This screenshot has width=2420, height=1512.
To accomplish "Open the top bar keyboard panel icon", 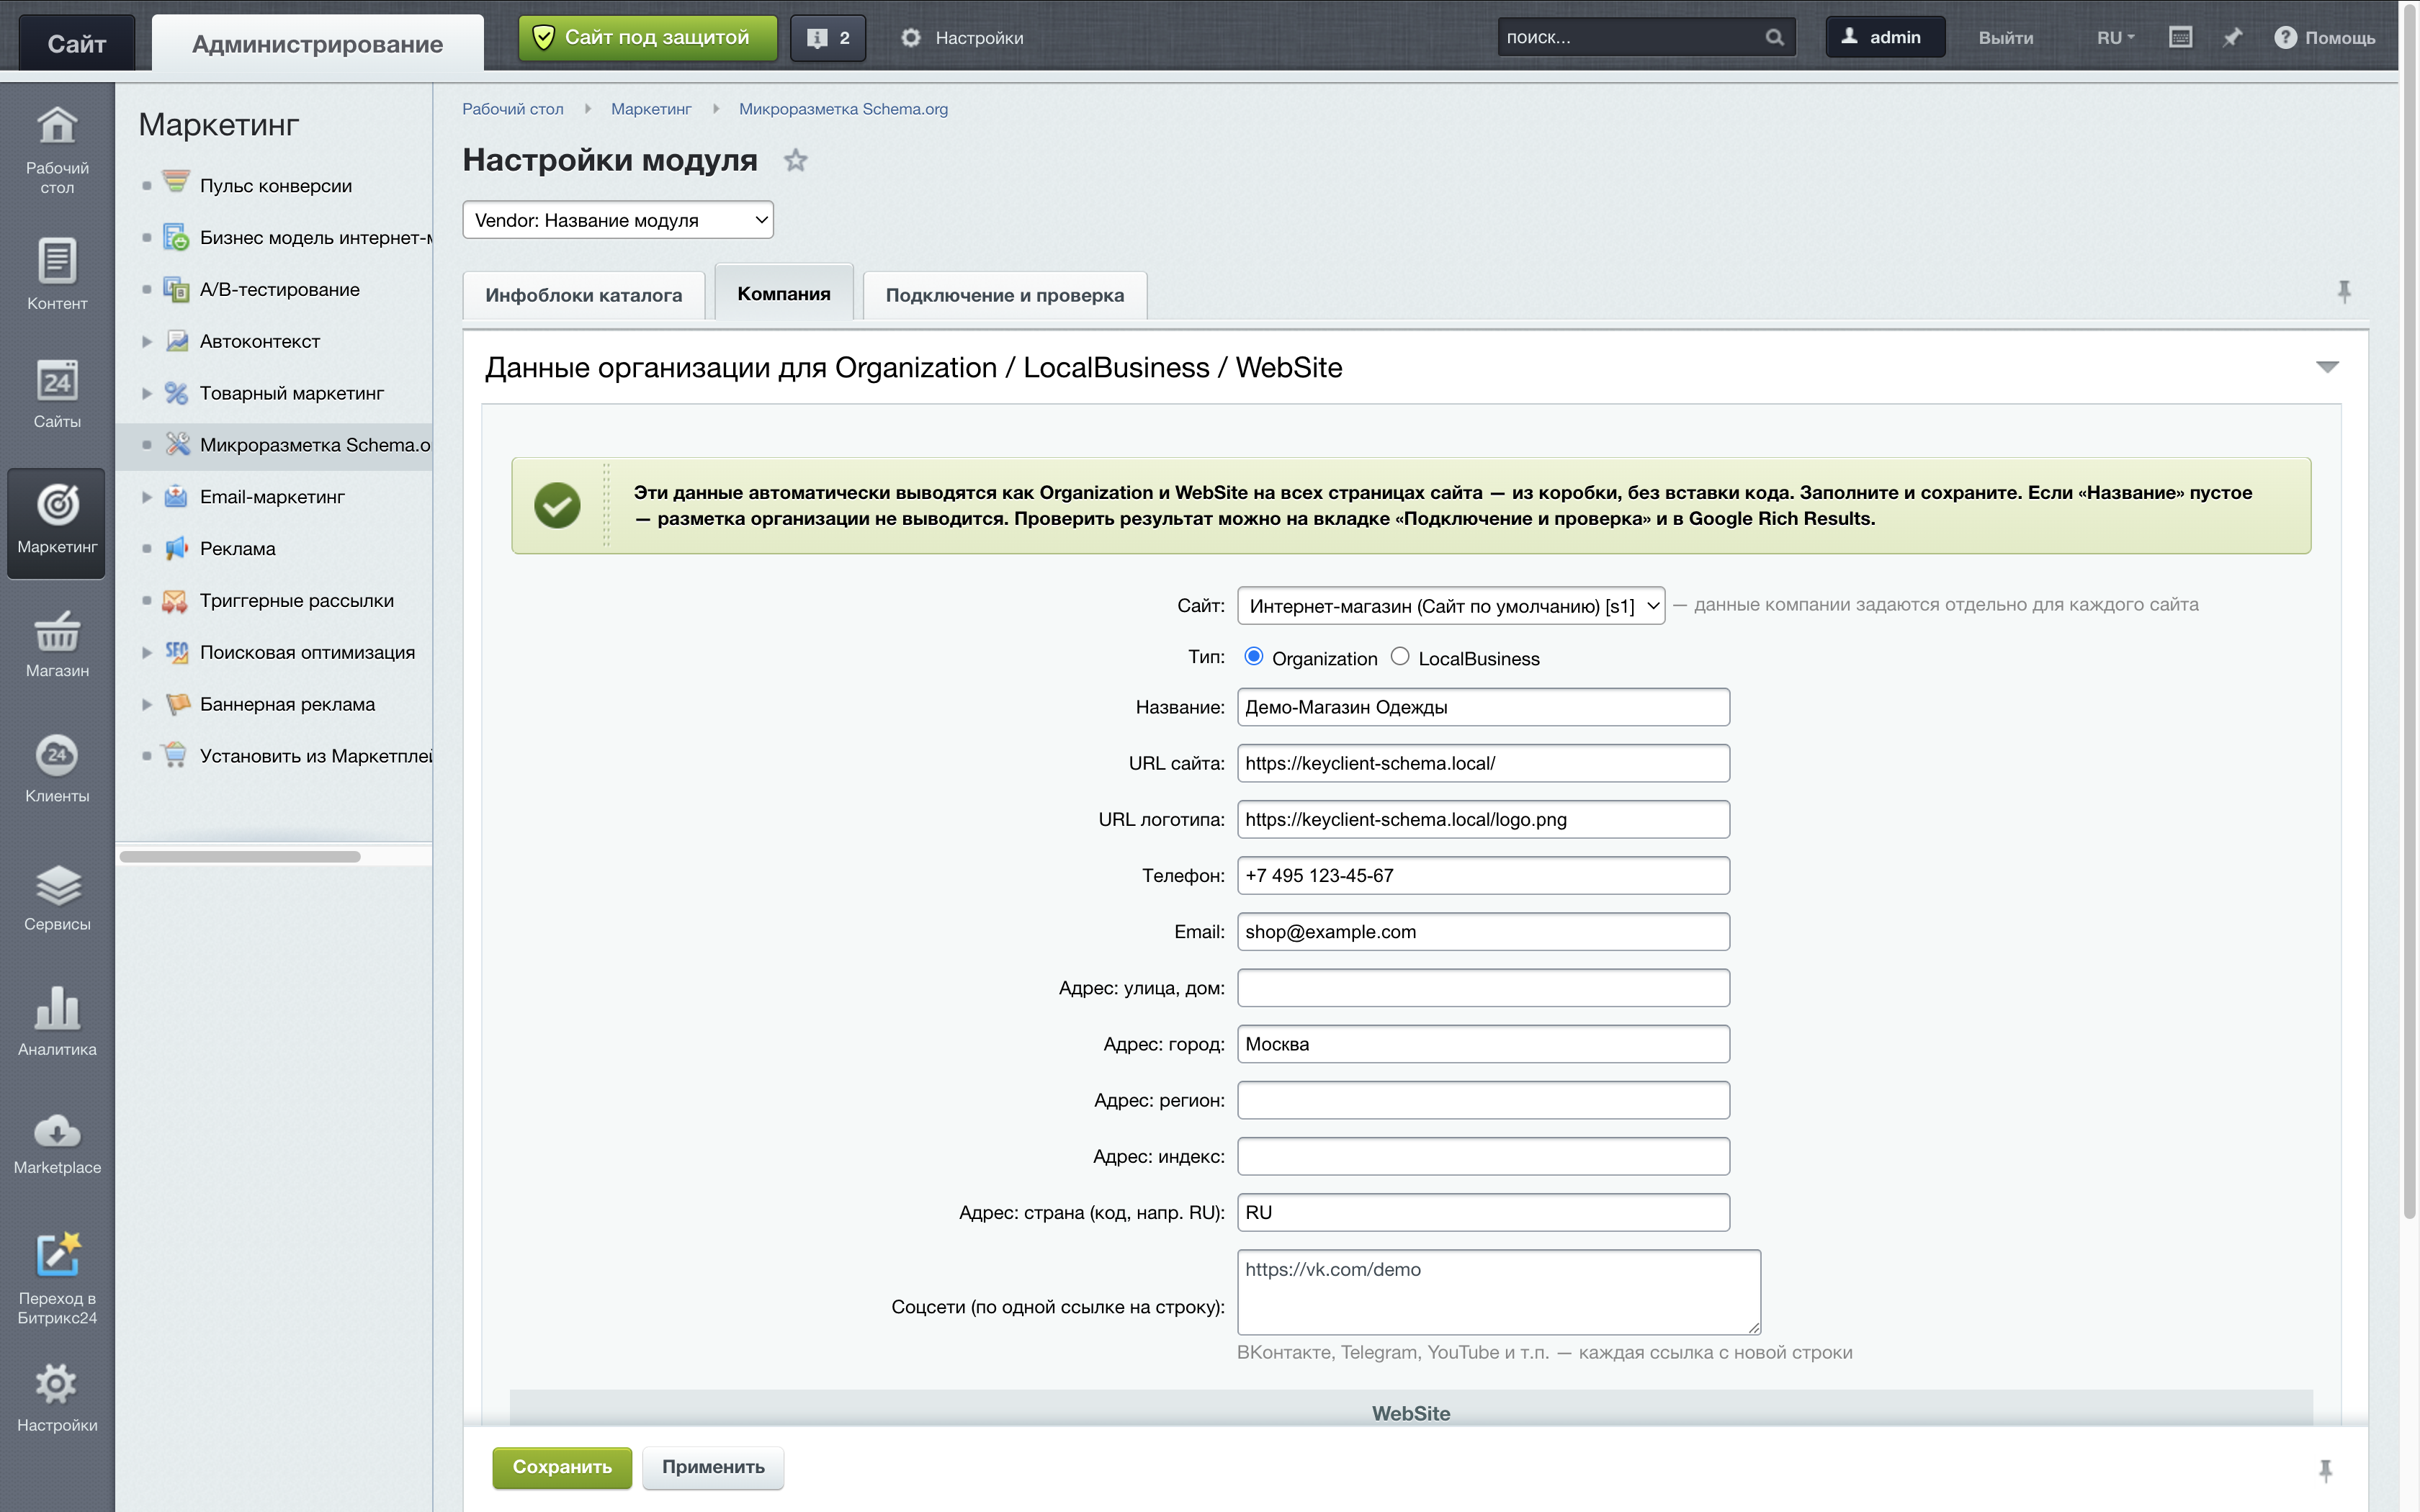I will [x=2180, y=37].
